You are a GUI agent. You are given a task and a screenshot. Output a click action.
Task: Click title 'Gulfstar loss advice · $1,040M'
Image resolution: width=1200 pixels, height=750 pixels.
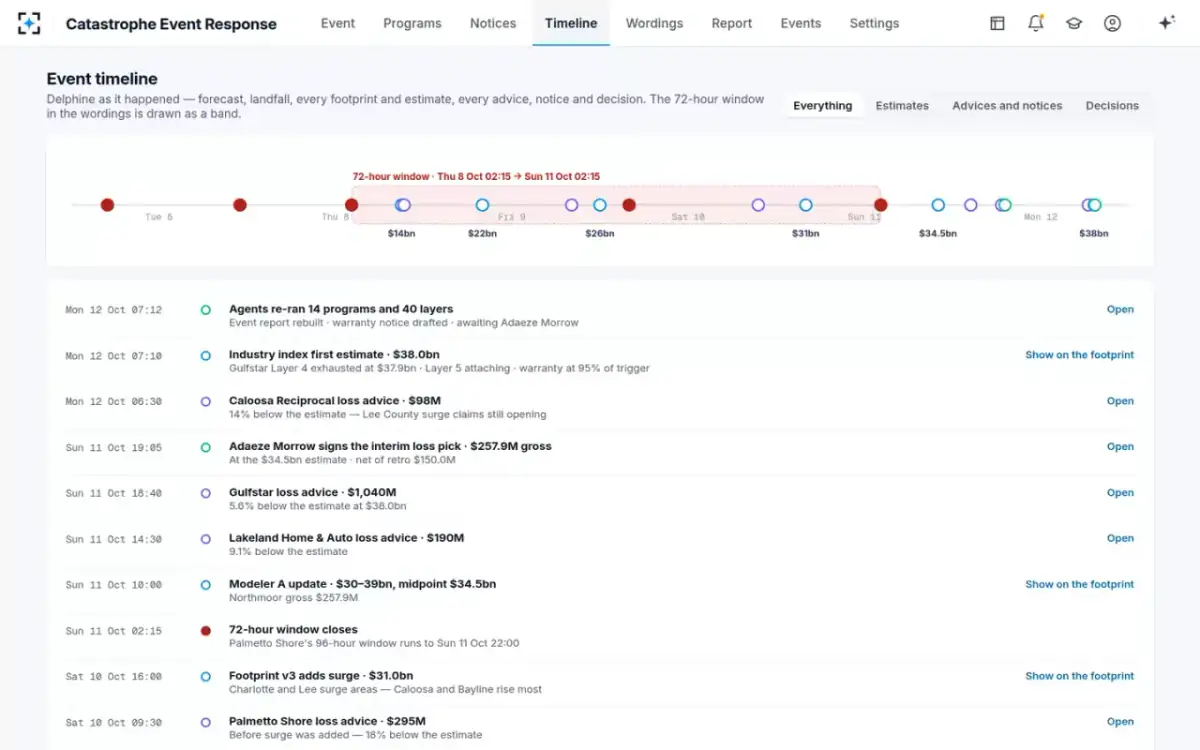coord(312,492)
